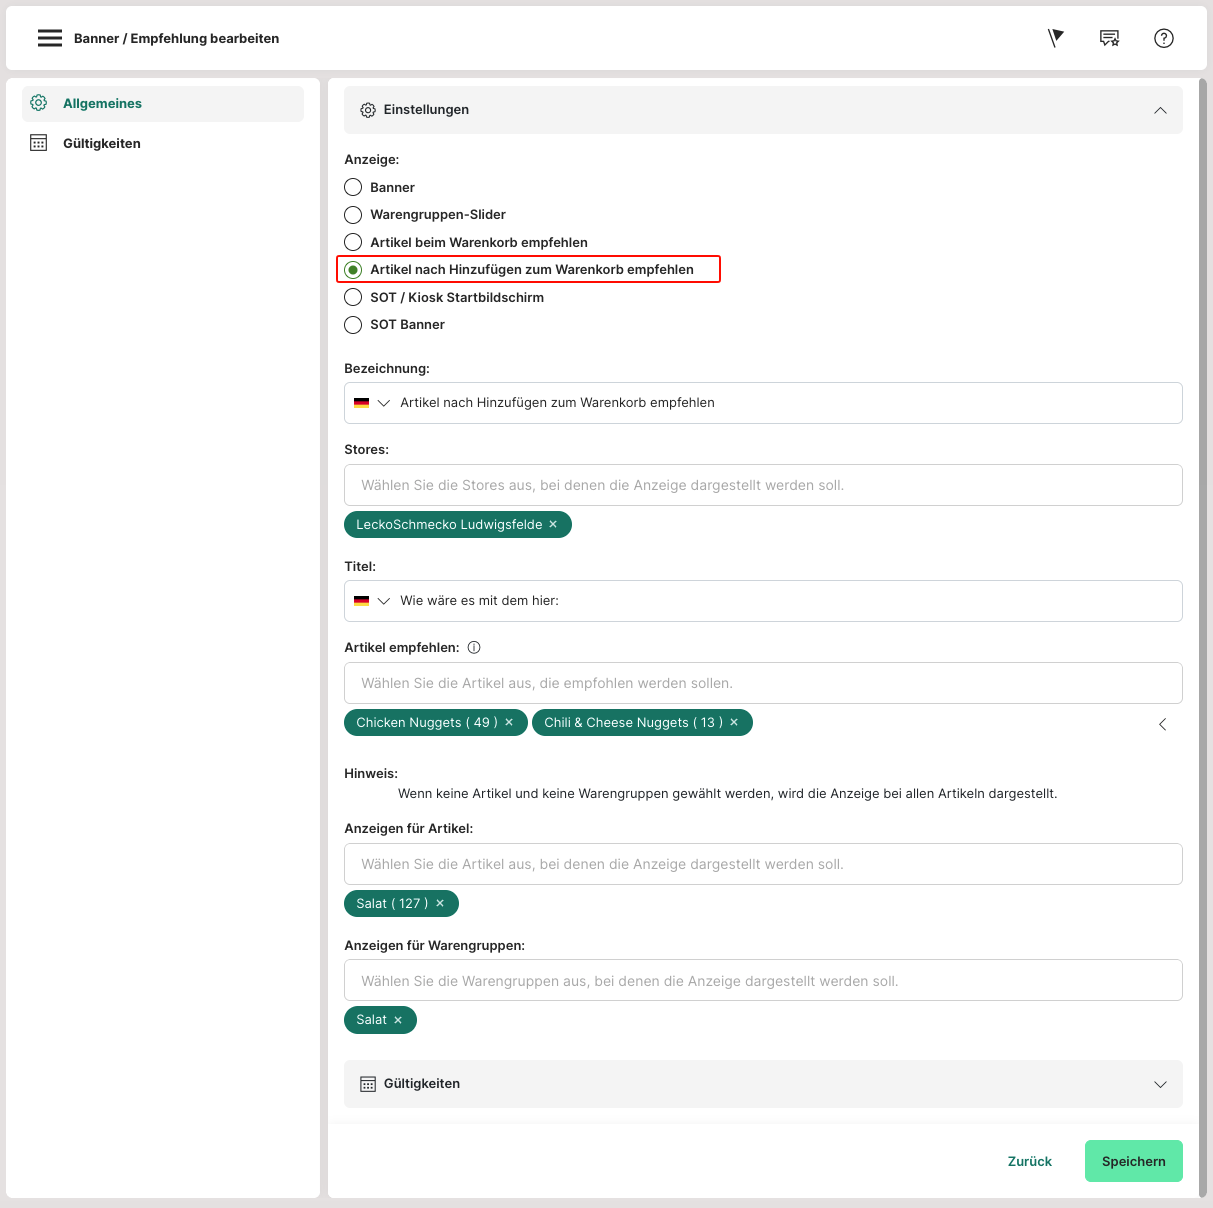Open the help question mark icon
This screenshot has height=1208, width=1213.
(x=1163, y=38)
